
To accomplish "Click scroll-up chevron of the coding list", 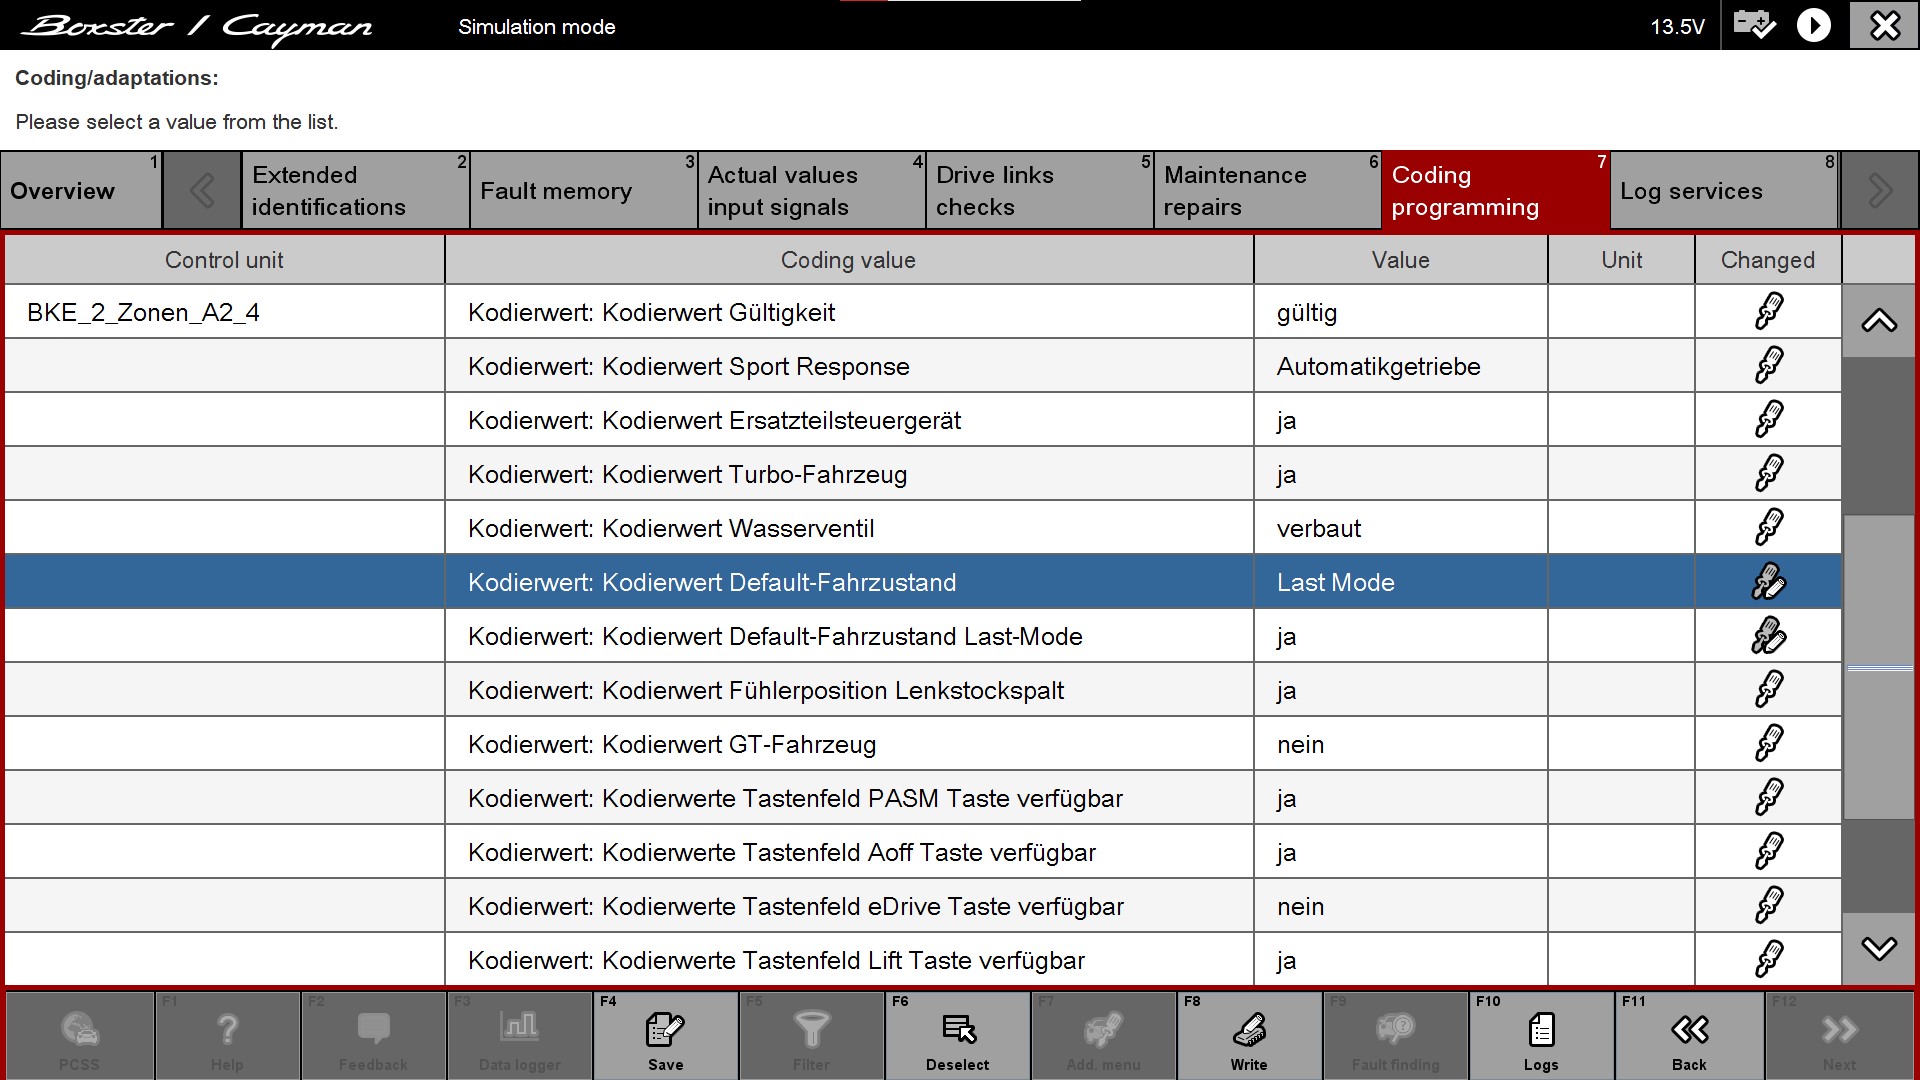I will [1879, 321].
